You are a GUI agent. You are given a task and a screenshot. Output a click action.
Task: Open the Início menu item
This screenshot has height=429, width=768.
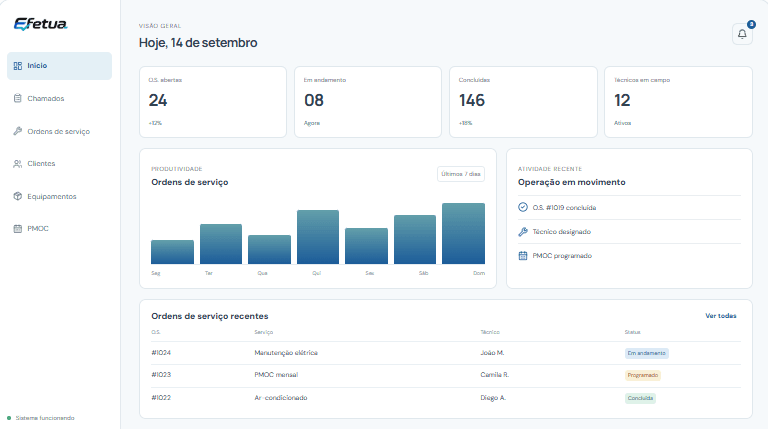click(x=59, y=66)
